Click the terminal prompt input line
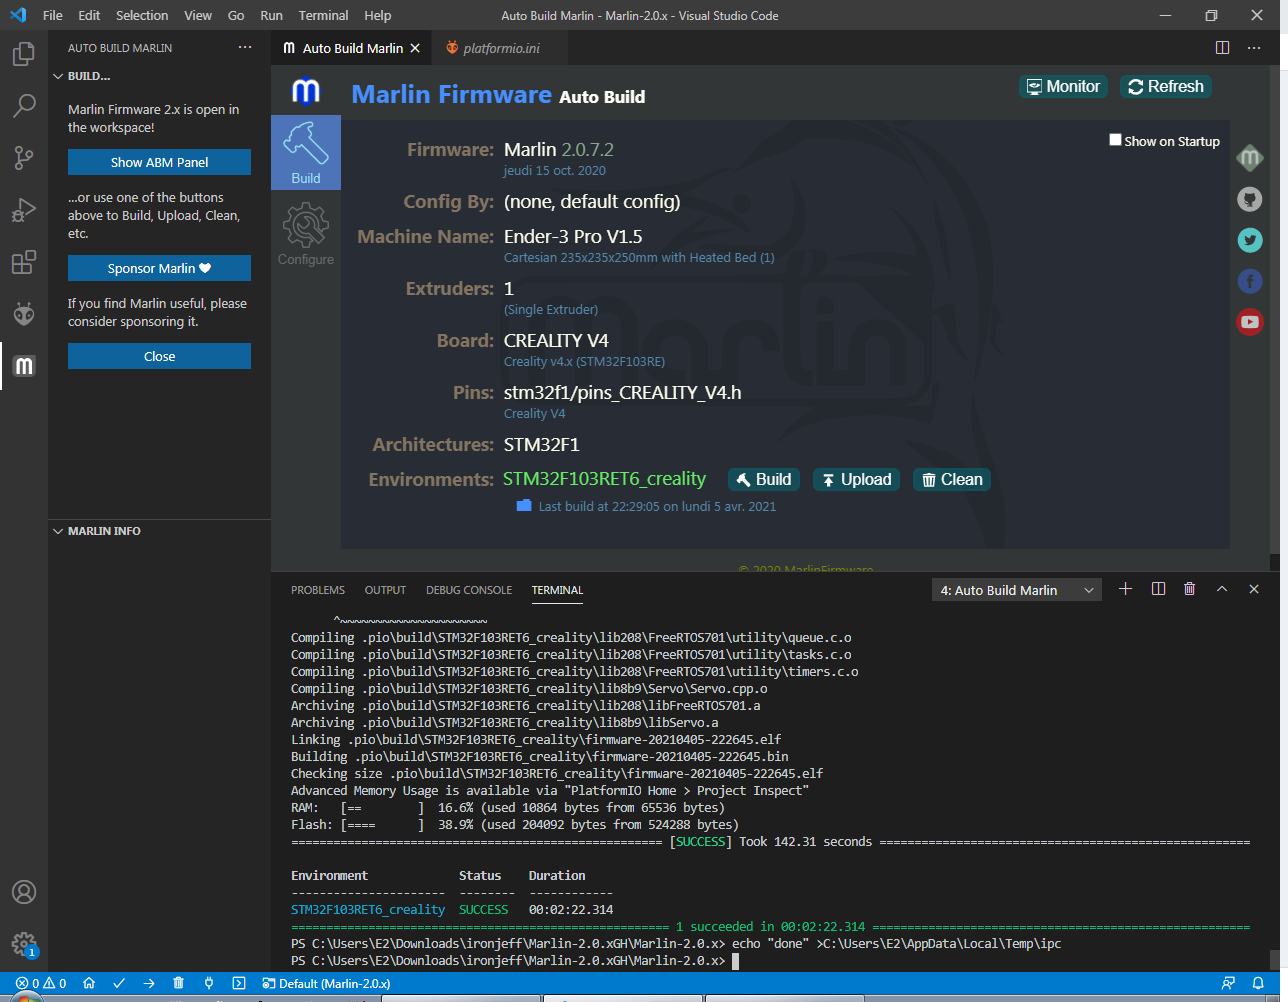1288x1002 pixels. [x=736, y=961]
